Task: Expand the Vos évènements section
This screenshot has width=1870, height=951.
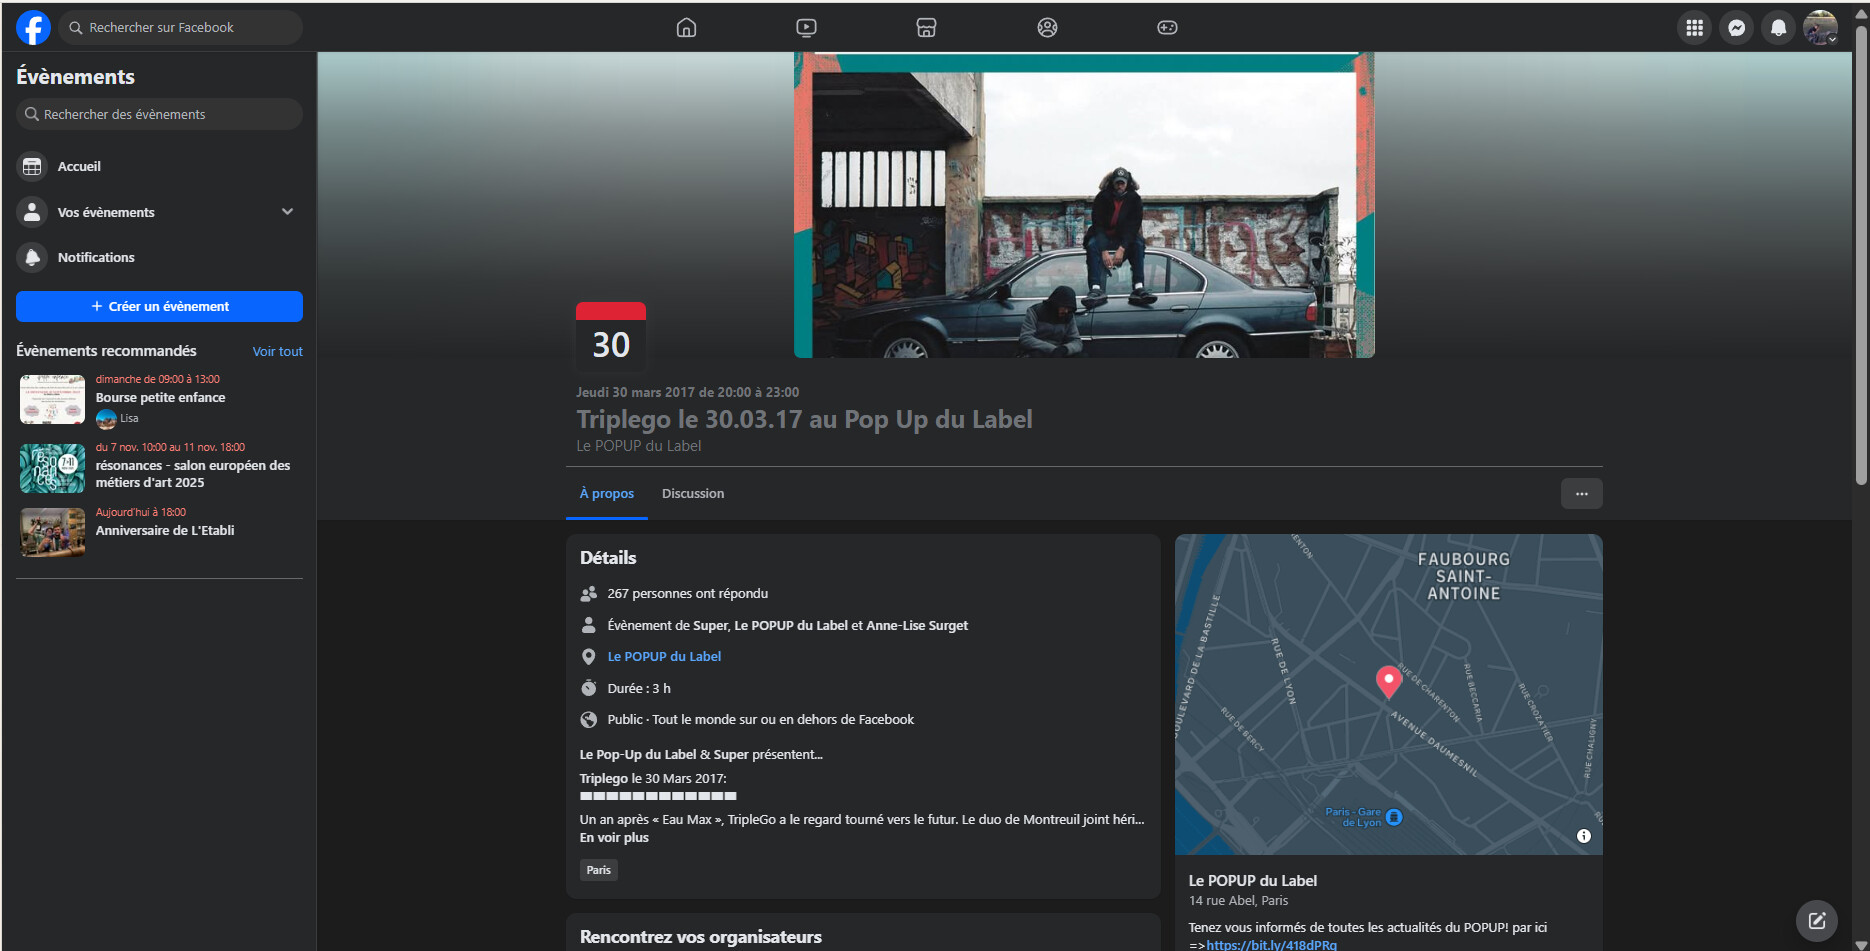Action: tap(287, 212)
